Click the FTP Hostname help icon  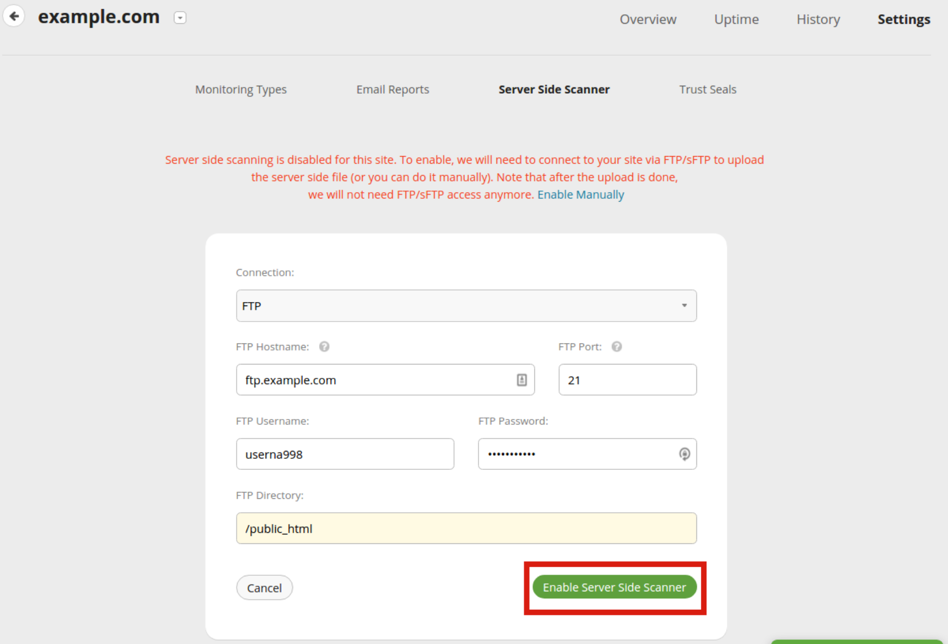coord(324,347)
